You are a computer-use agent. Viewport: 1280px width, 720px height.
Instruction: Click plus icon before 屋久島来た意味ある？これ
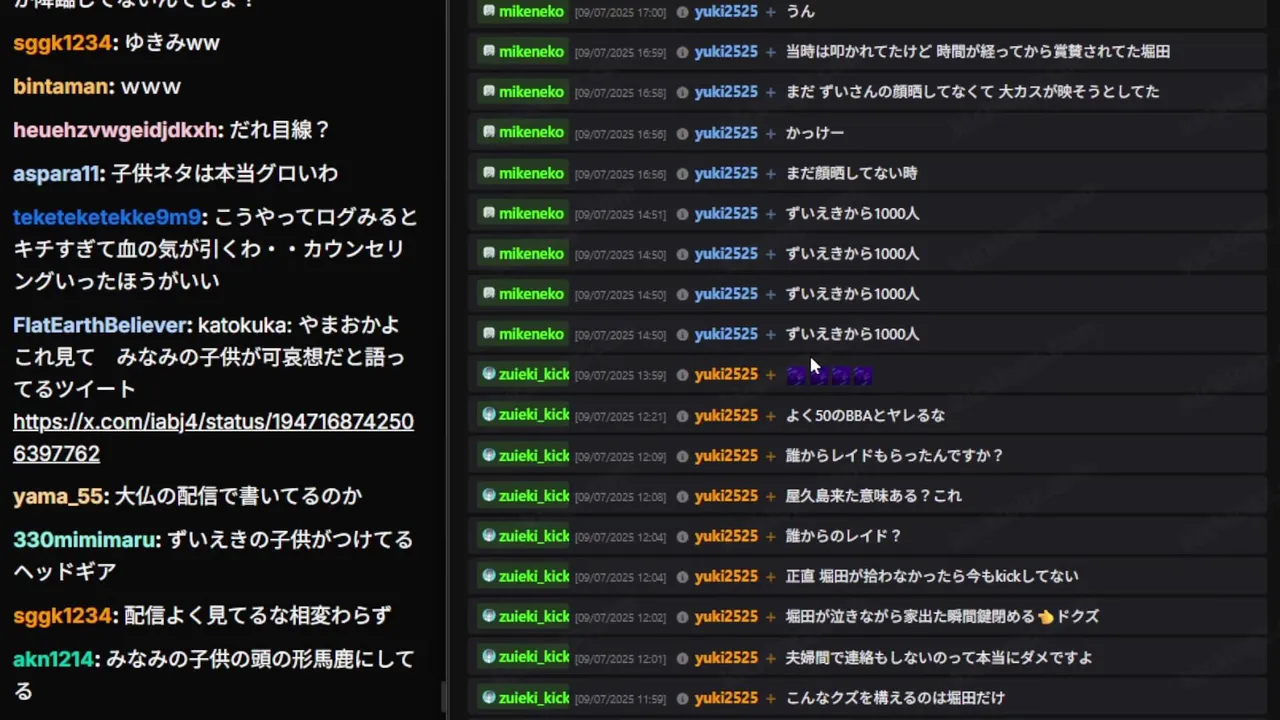(x=770, y=496)
